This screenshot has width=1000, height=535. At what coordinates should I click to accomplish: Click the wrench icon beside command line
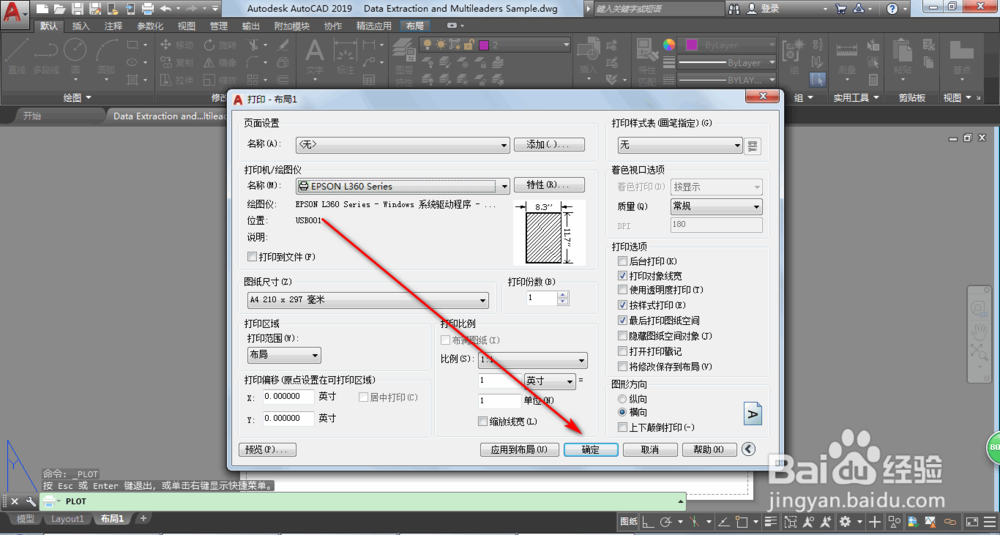[30, 502]
